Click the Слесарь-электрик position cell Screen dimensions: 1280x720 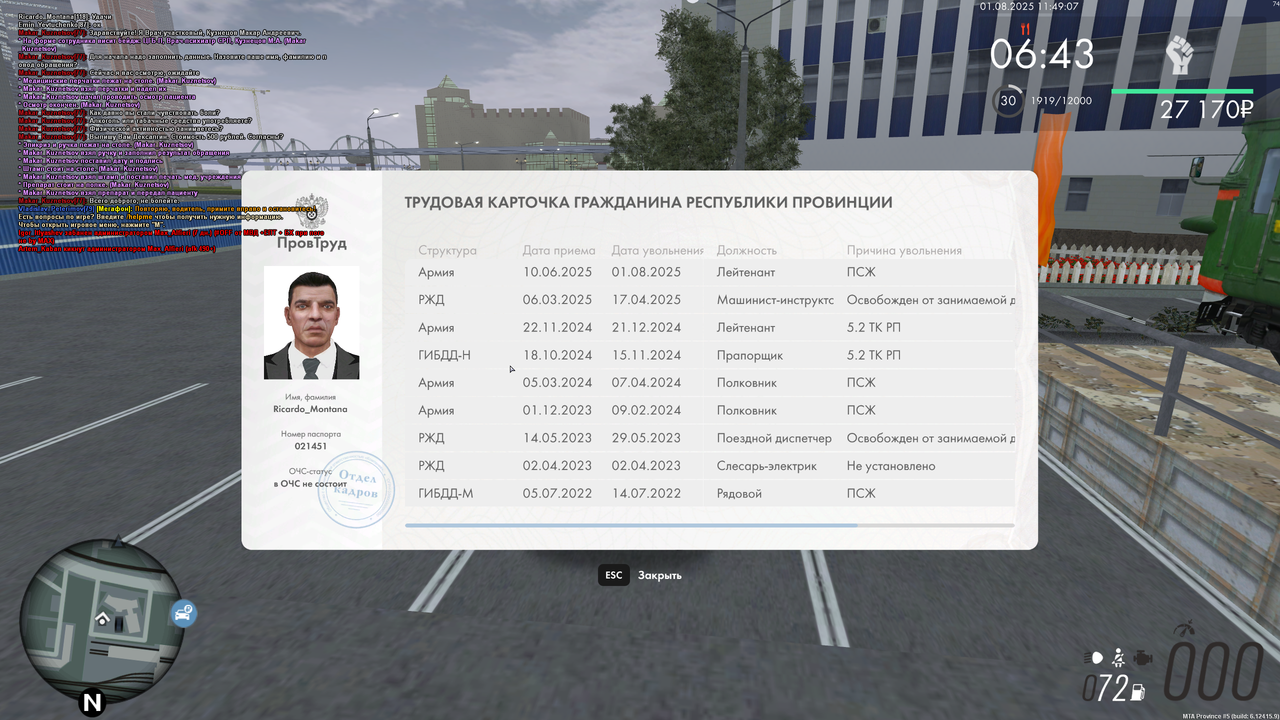[767, 466]
